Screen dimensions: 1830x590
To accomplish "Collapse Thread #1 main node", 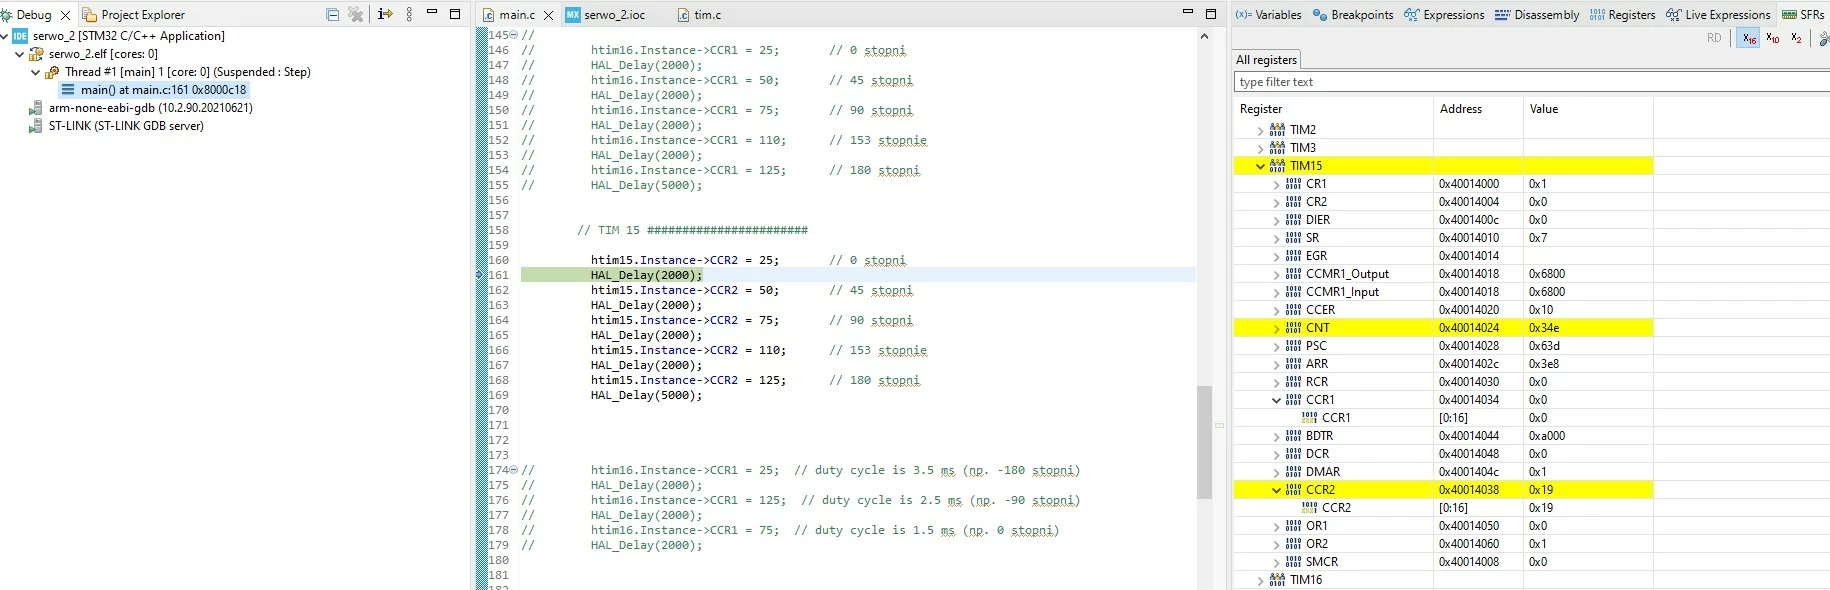I will (x=35, y=72).
